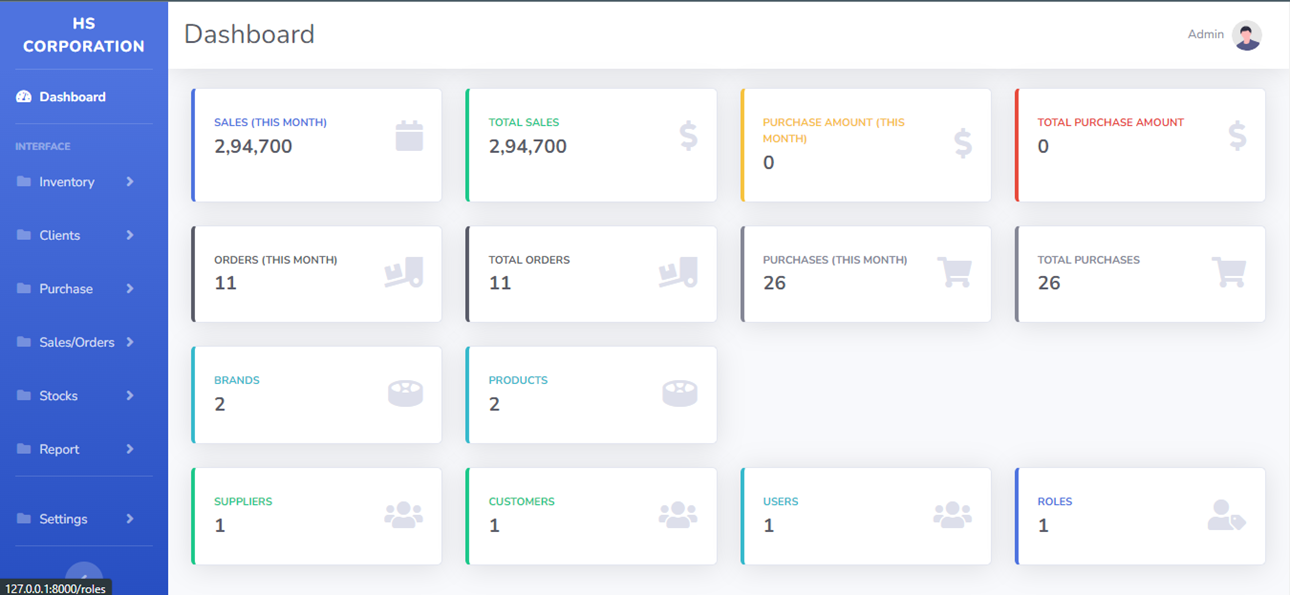
Task: Open the Sales/Orders menu item
Action: pyautogui.click(x=84, y=342)
